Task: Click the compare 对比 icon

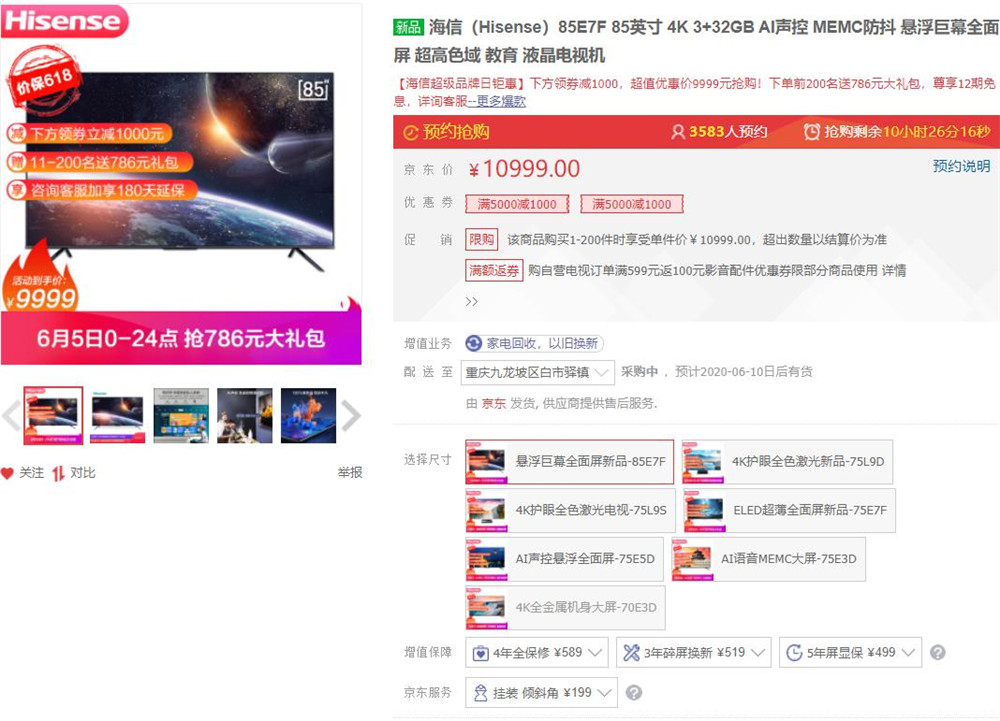Action: tap(58, 473)
